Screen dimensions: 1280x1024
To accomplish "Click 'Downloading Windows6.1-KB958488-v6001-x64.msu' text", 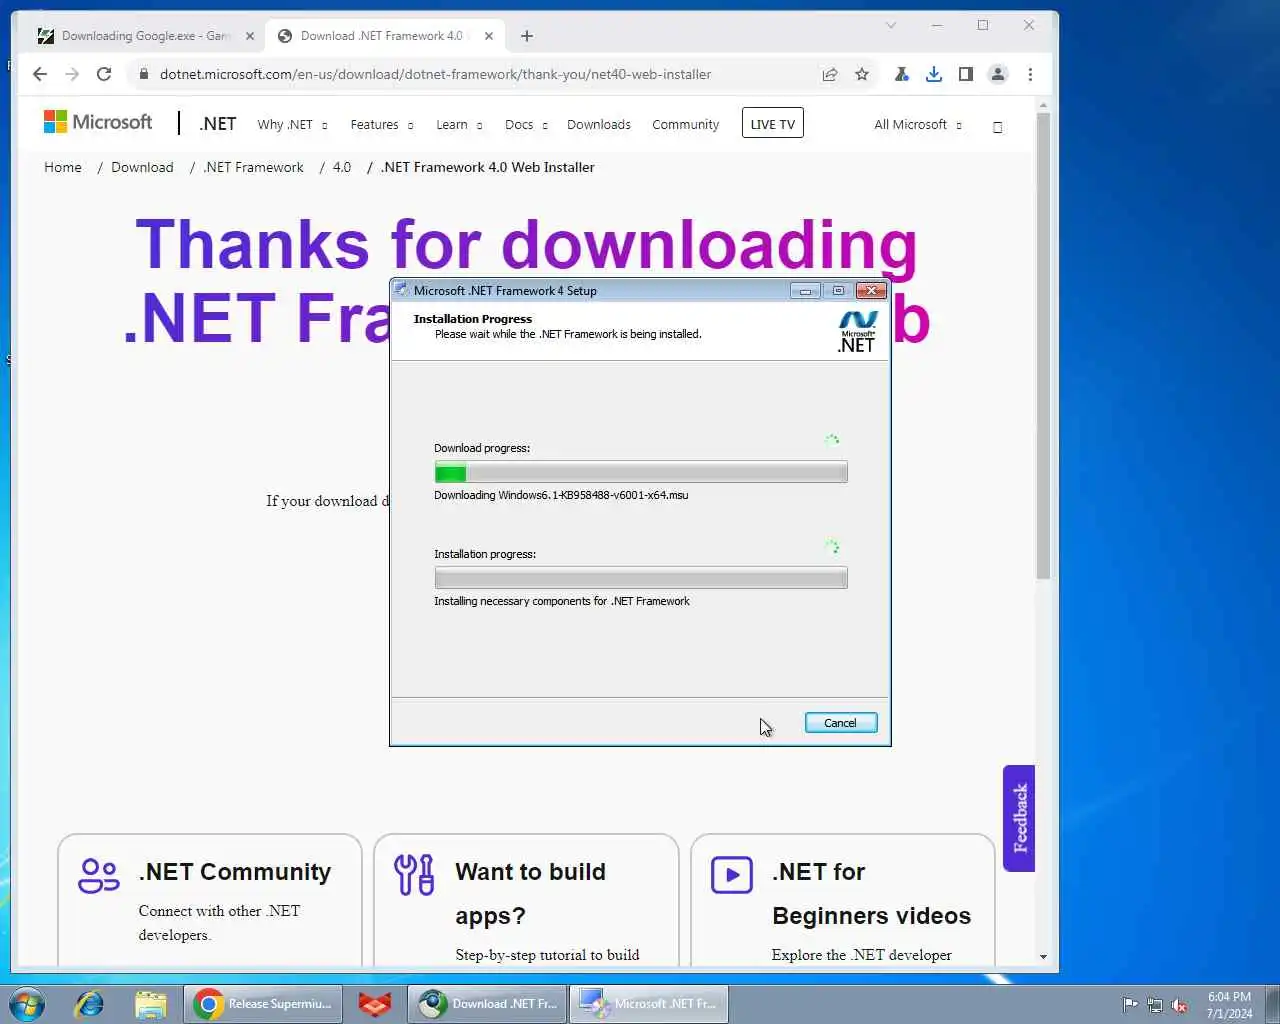I will 561,495.
